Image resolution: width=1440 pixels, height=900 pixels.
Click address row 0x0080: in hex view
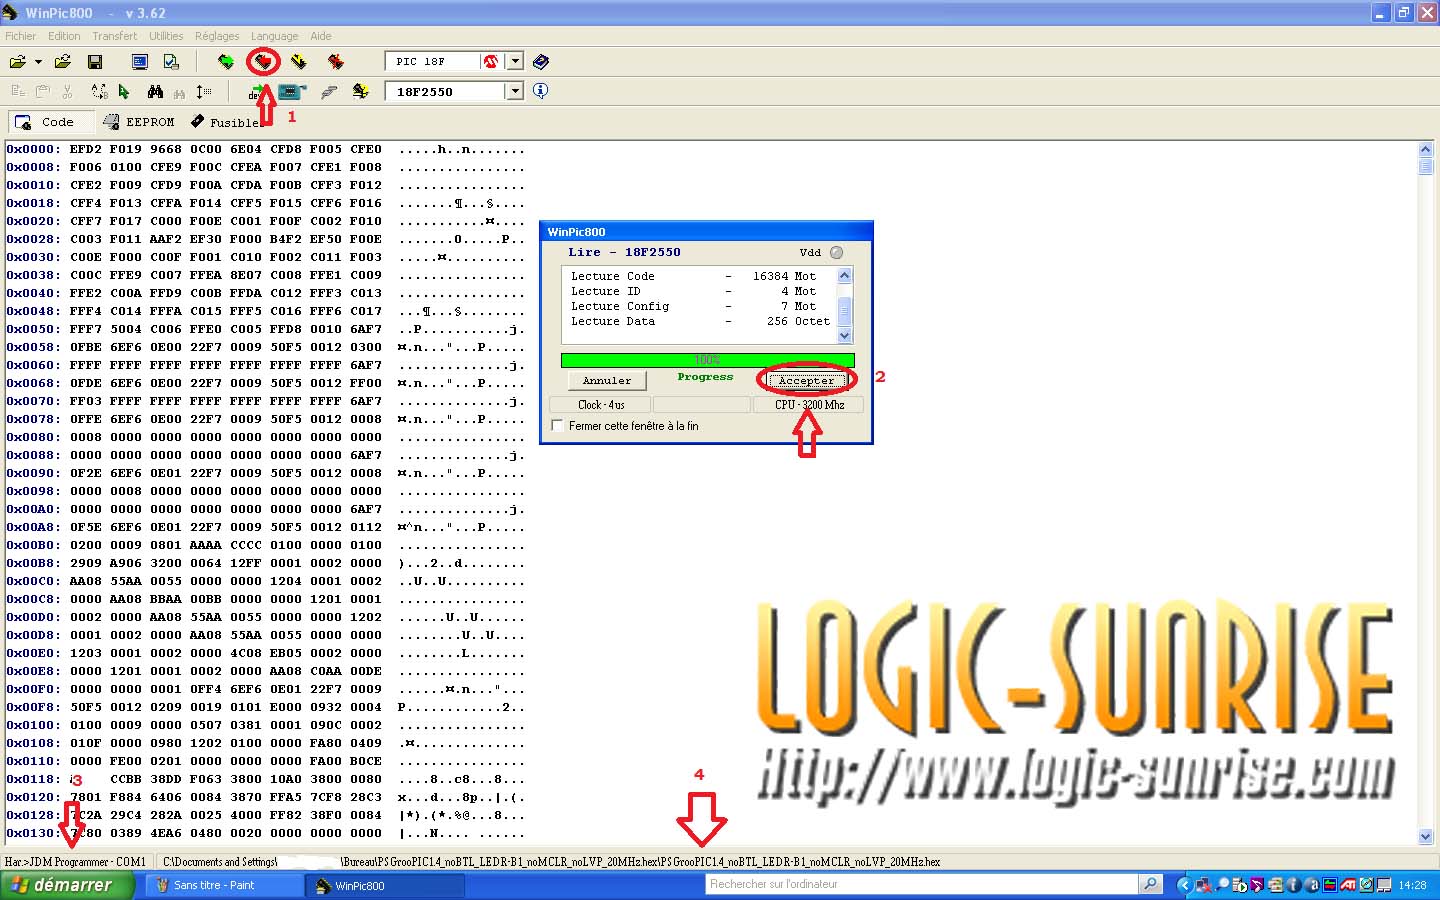(x=33, y=437)
